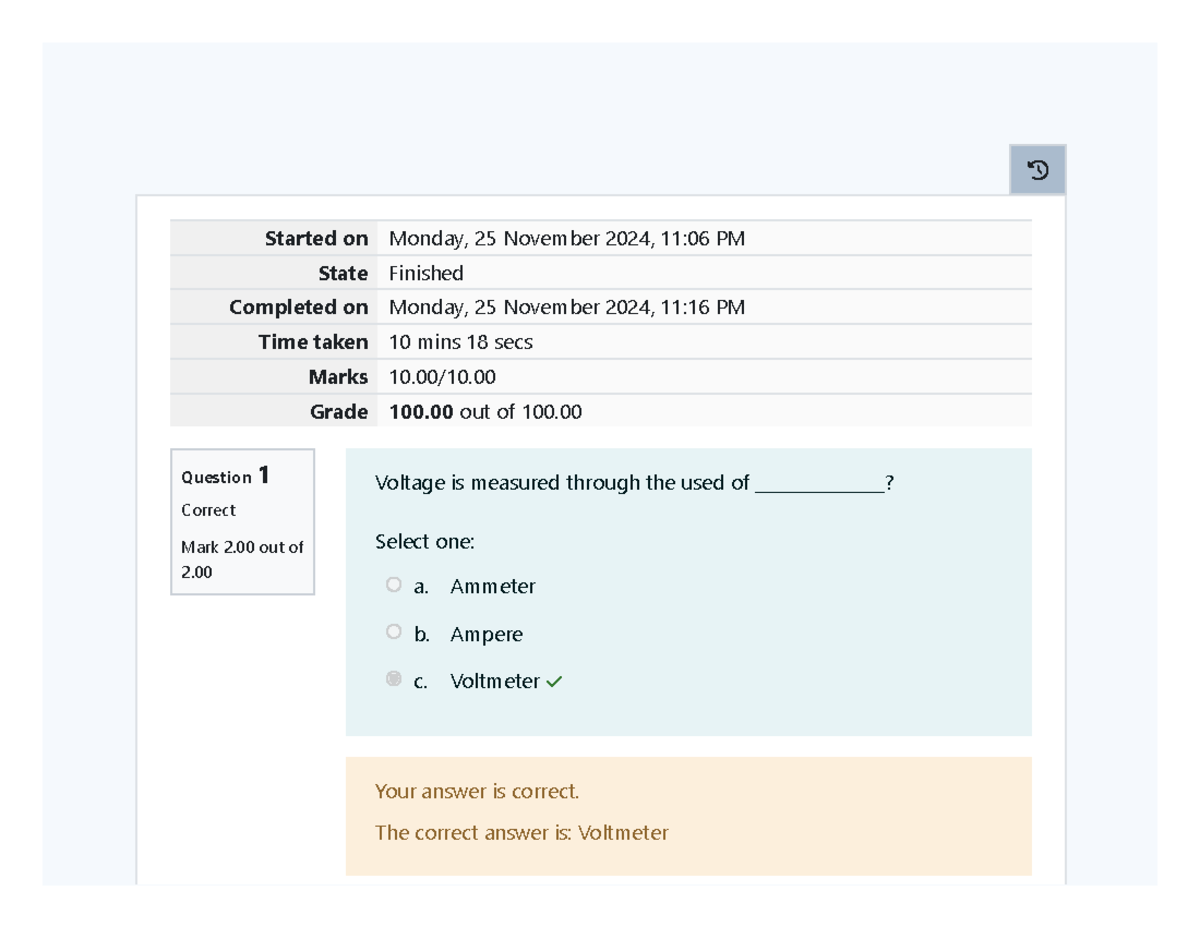Click the 'Marks' row label
This screenshot has width=1200, height=927.
click(x=338, y=377)
